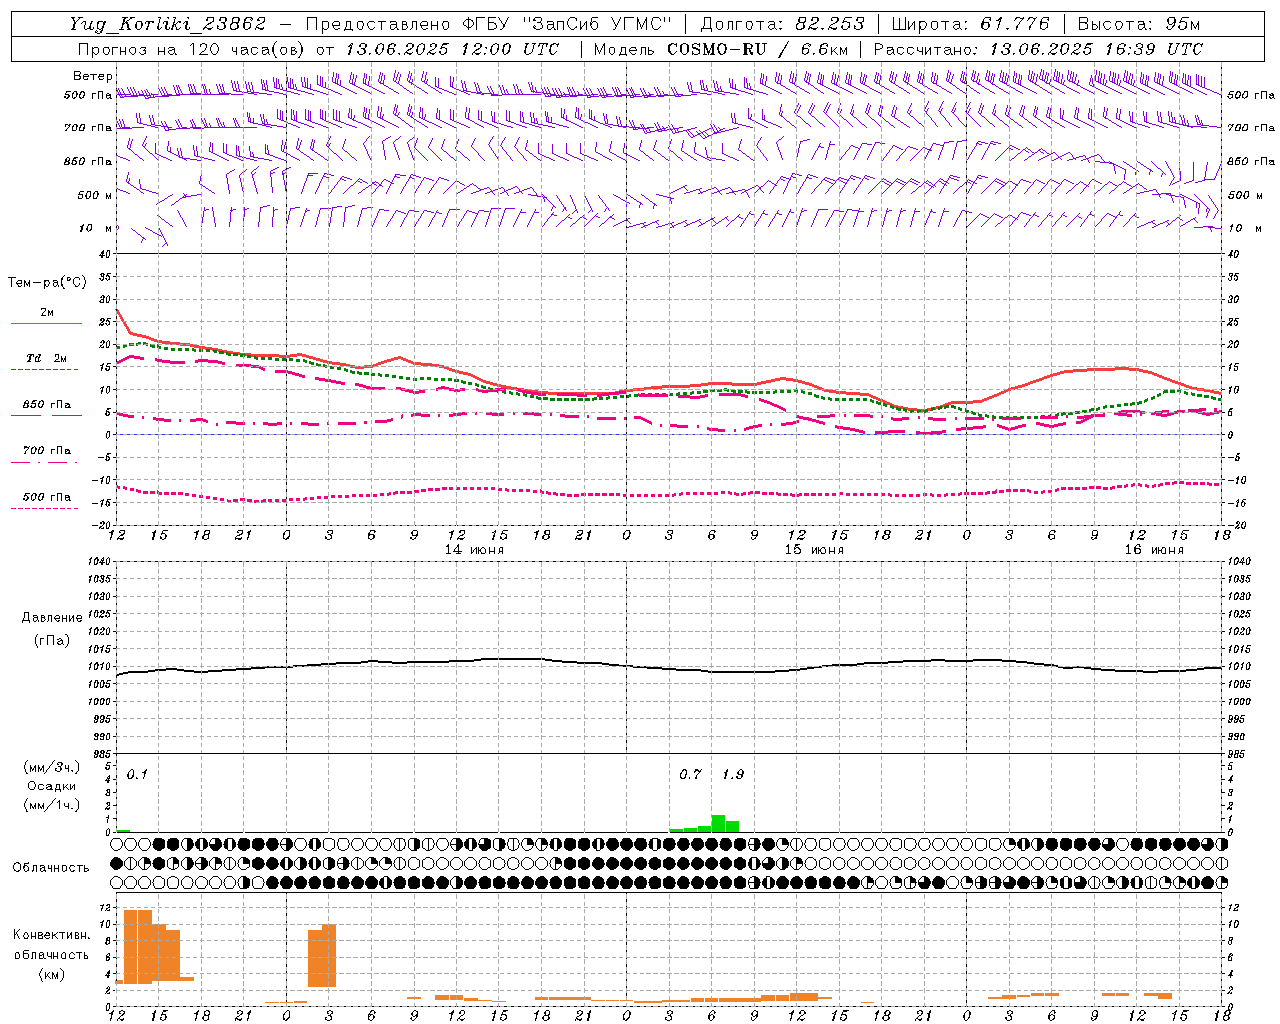Click the 'Тем-ра(°C)' temperature panel label

pos(47,283)
